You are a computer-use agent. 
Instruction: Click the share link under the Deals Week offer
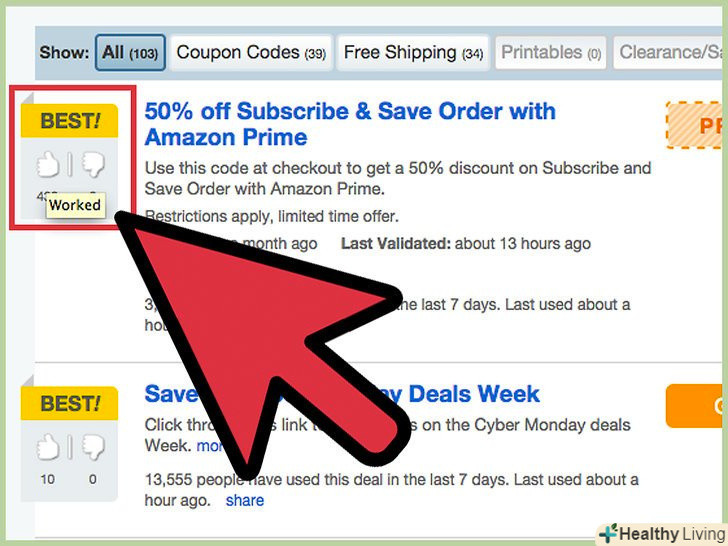point(245,500)
